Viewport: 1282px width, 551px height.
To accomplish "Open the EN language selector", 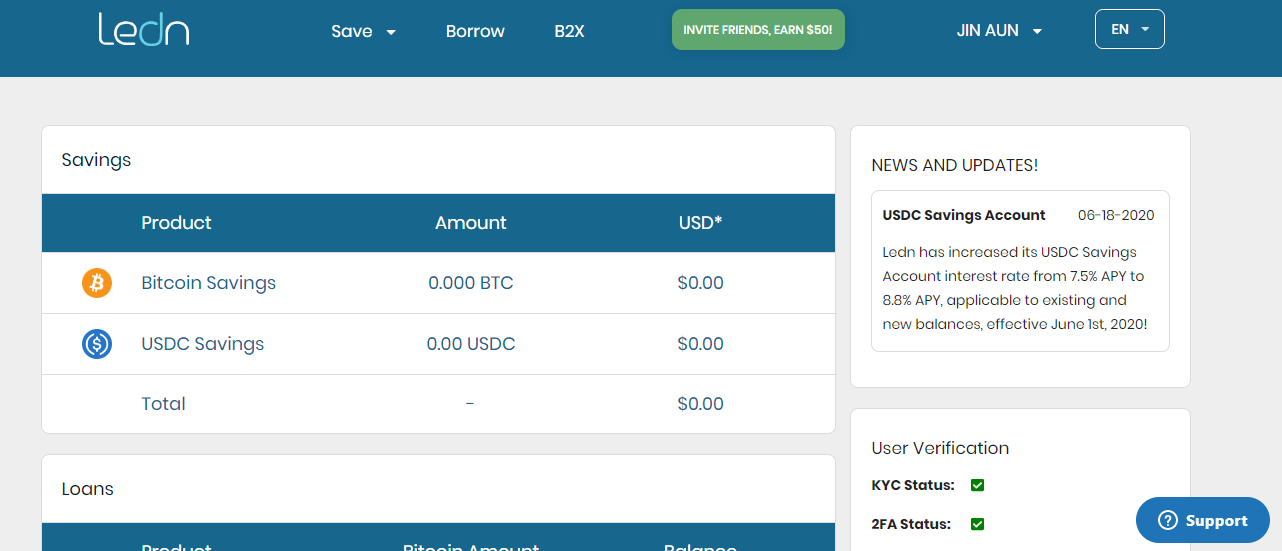I will pos(1130,29).
